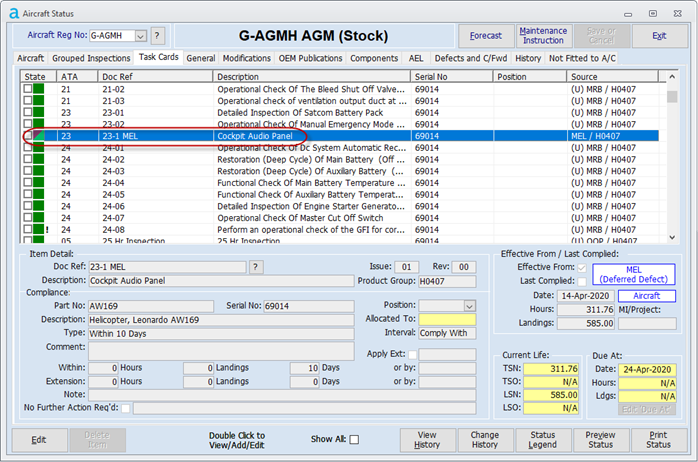Click the green state square of 24-07
This screenshot has height=462, width=698.
39,217
